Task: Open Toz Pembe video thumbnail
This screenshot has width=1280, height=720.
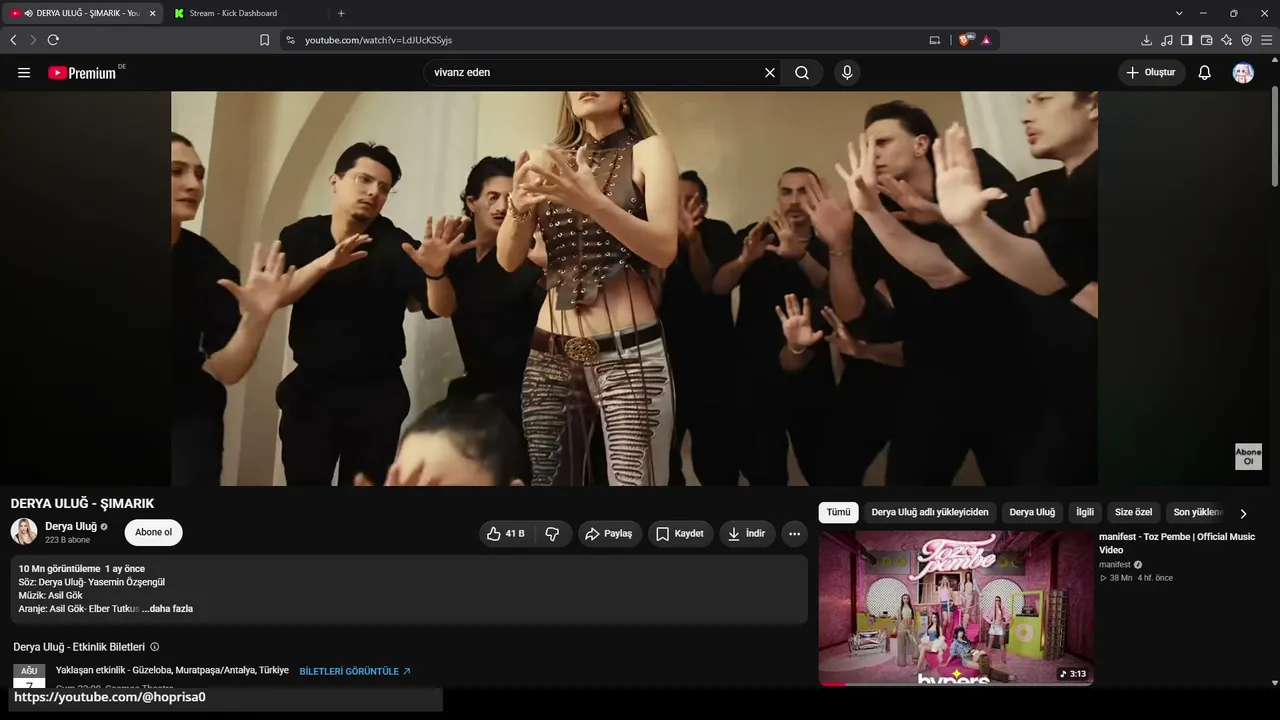Action: click(x=956, y=608)
